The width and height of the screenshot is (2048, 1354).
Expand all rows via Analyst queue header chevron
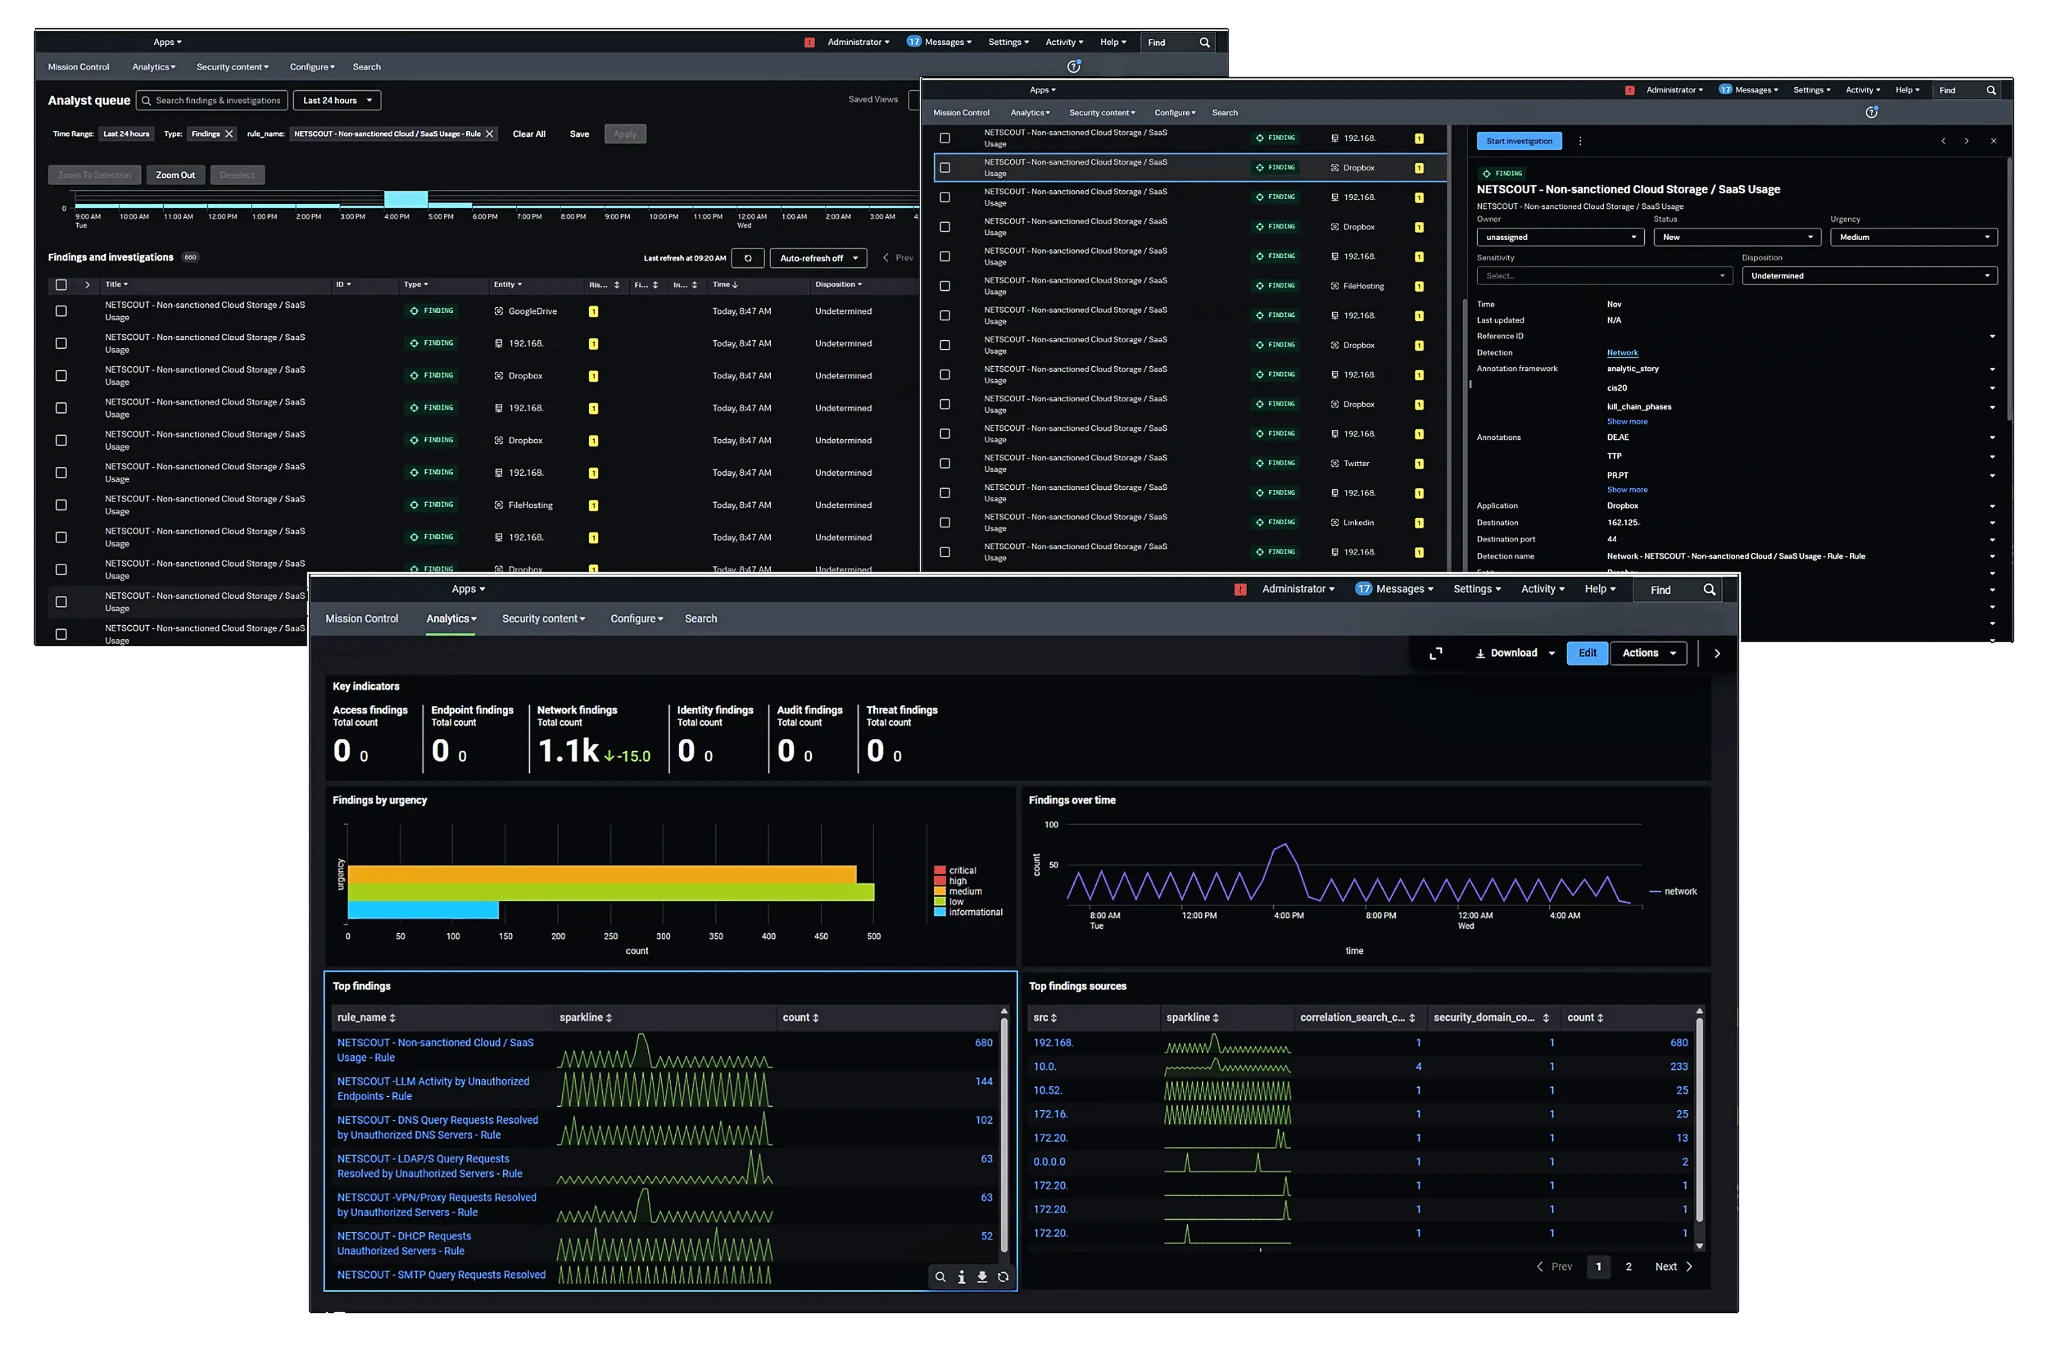(x=87, y=285)
